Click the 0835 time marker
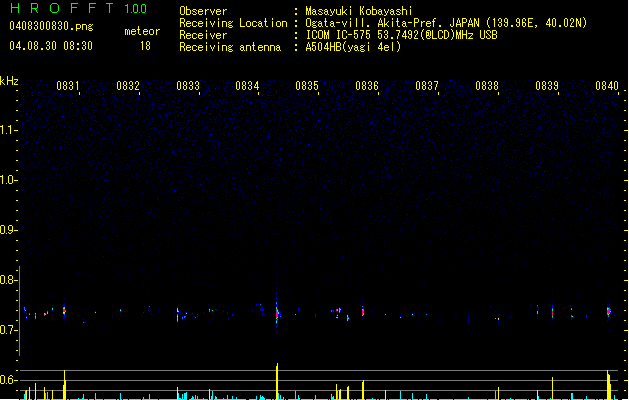 coord(307,85)
